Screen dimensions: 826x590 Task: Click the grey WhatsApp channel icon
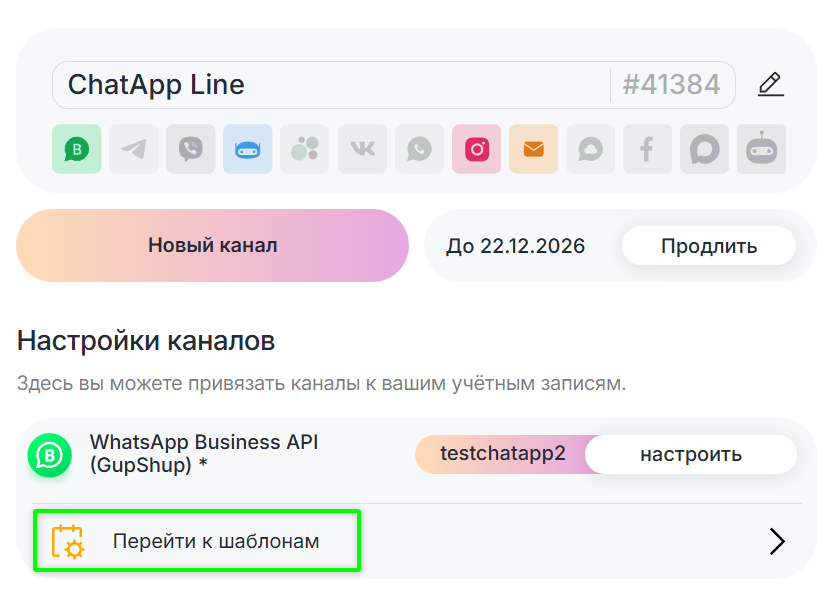[419, 150]
